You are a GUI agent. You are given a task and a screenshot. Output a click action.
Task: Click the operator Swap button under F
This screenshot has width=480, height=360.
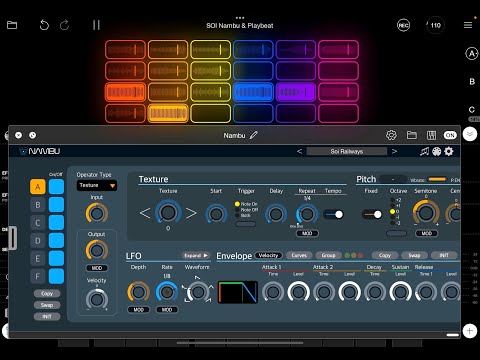[x=47, y=305]
